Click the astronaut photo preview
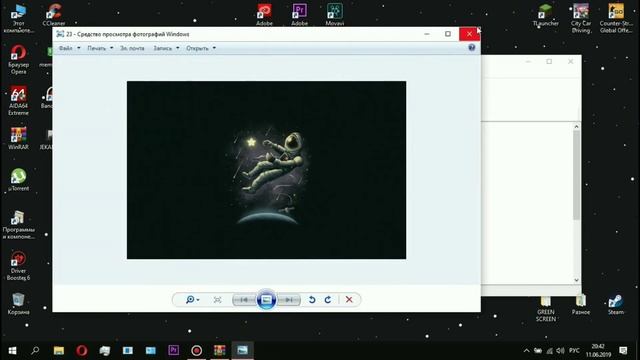 266,170
